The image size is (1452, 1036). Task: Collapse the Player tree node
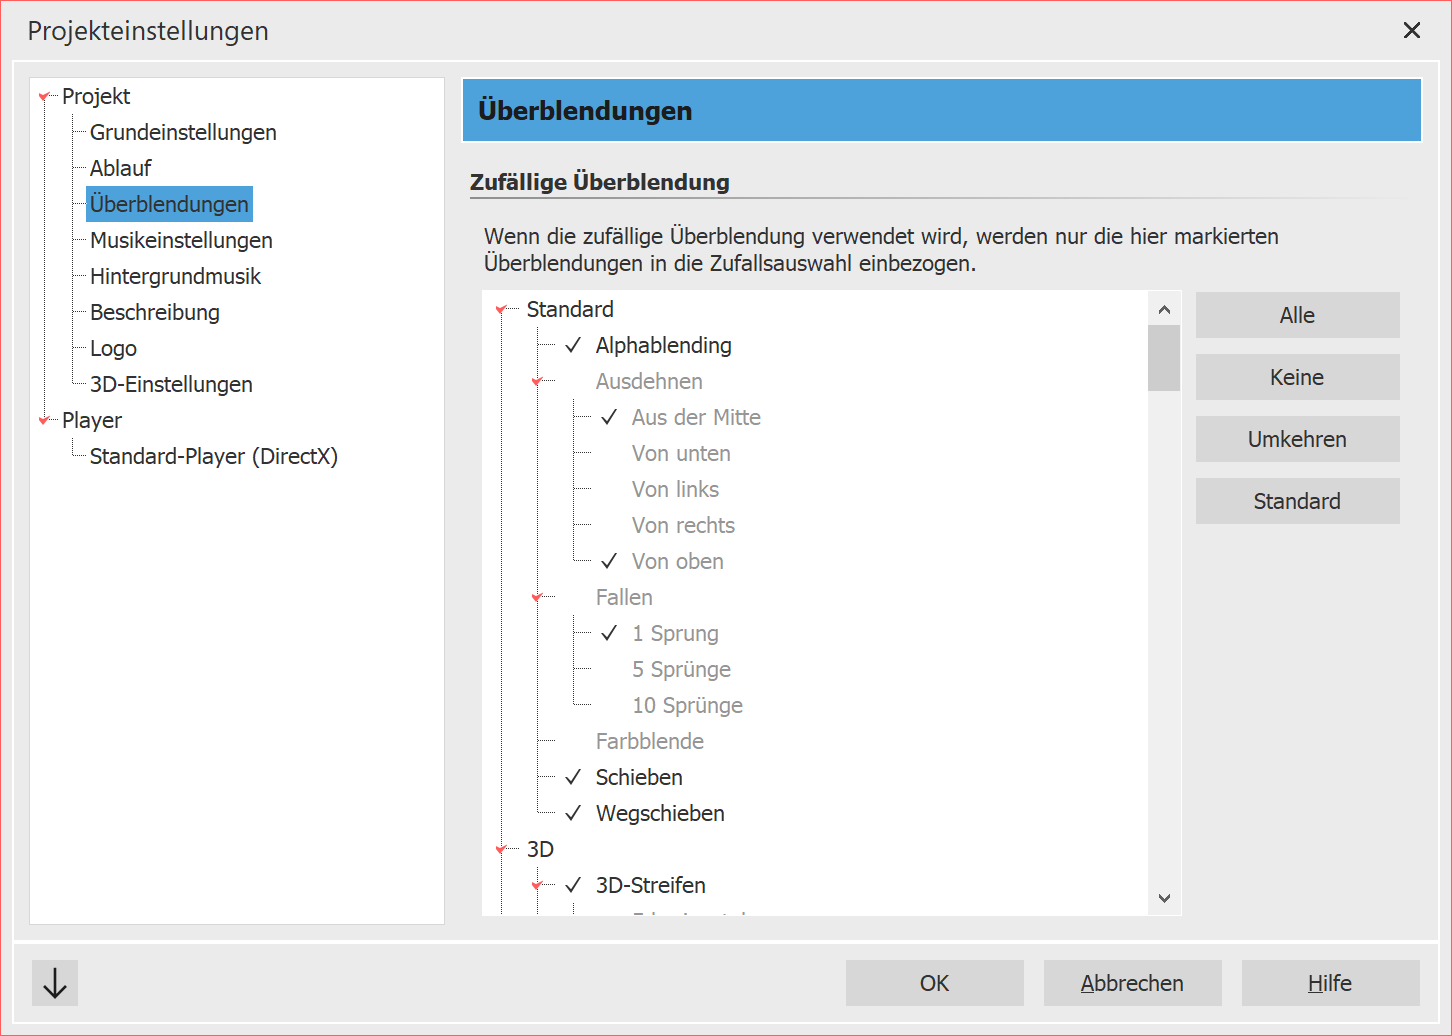[44, 421]
